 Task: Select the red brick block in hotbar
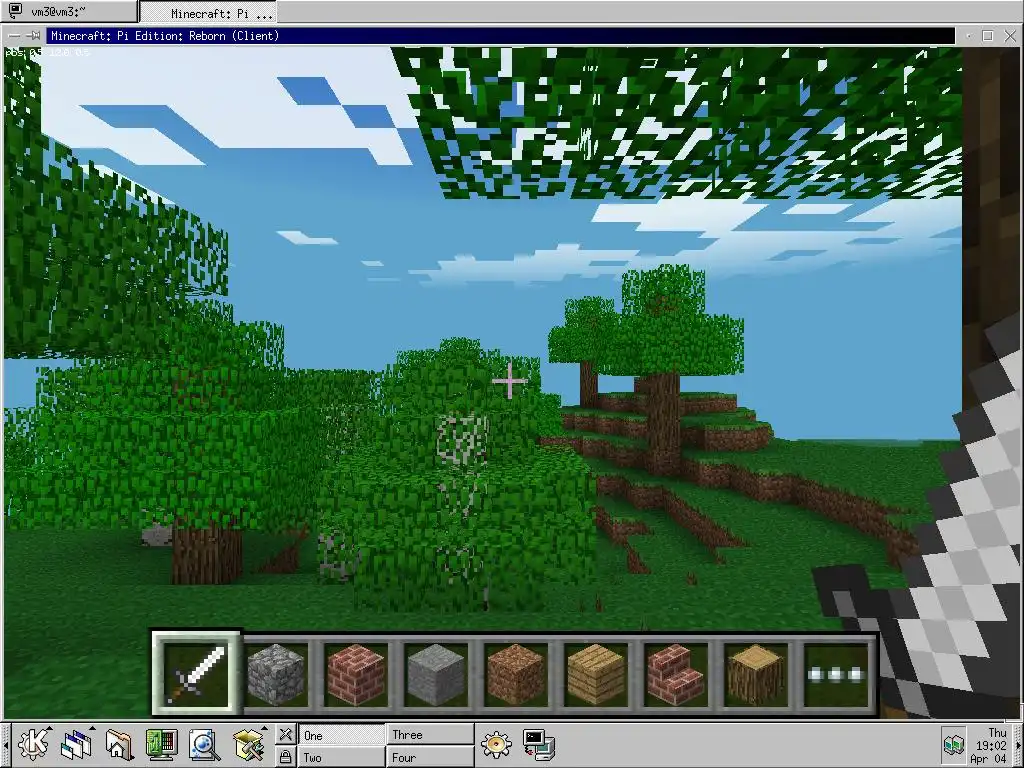point(356,674)
